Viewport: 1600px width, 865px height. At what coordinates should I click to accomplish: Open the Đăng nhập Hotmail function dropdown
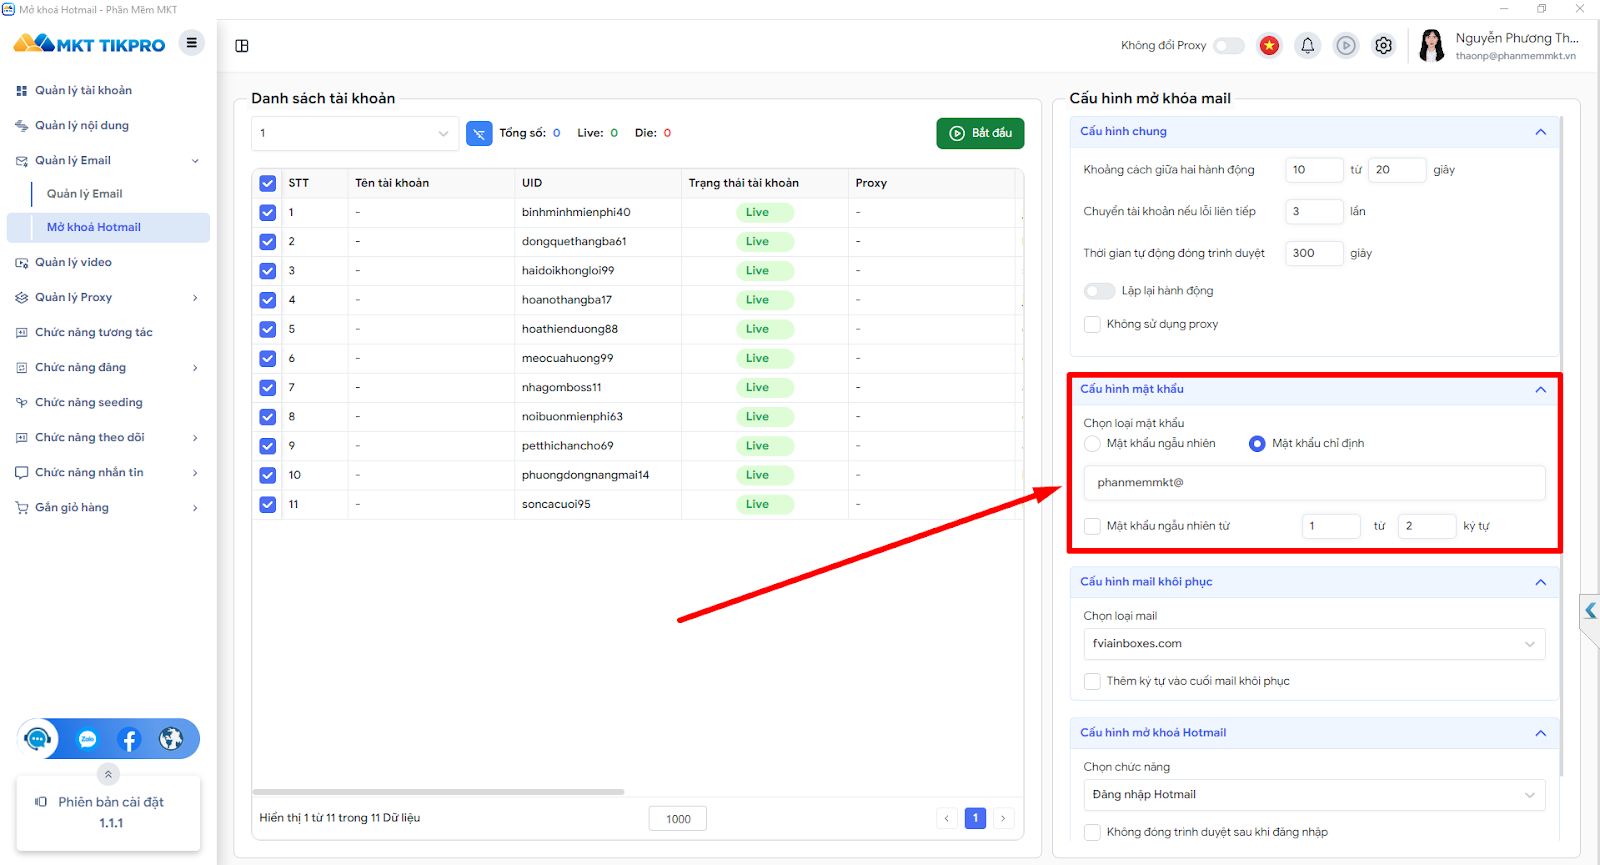pyautogui.click(x=1314, y=795)
